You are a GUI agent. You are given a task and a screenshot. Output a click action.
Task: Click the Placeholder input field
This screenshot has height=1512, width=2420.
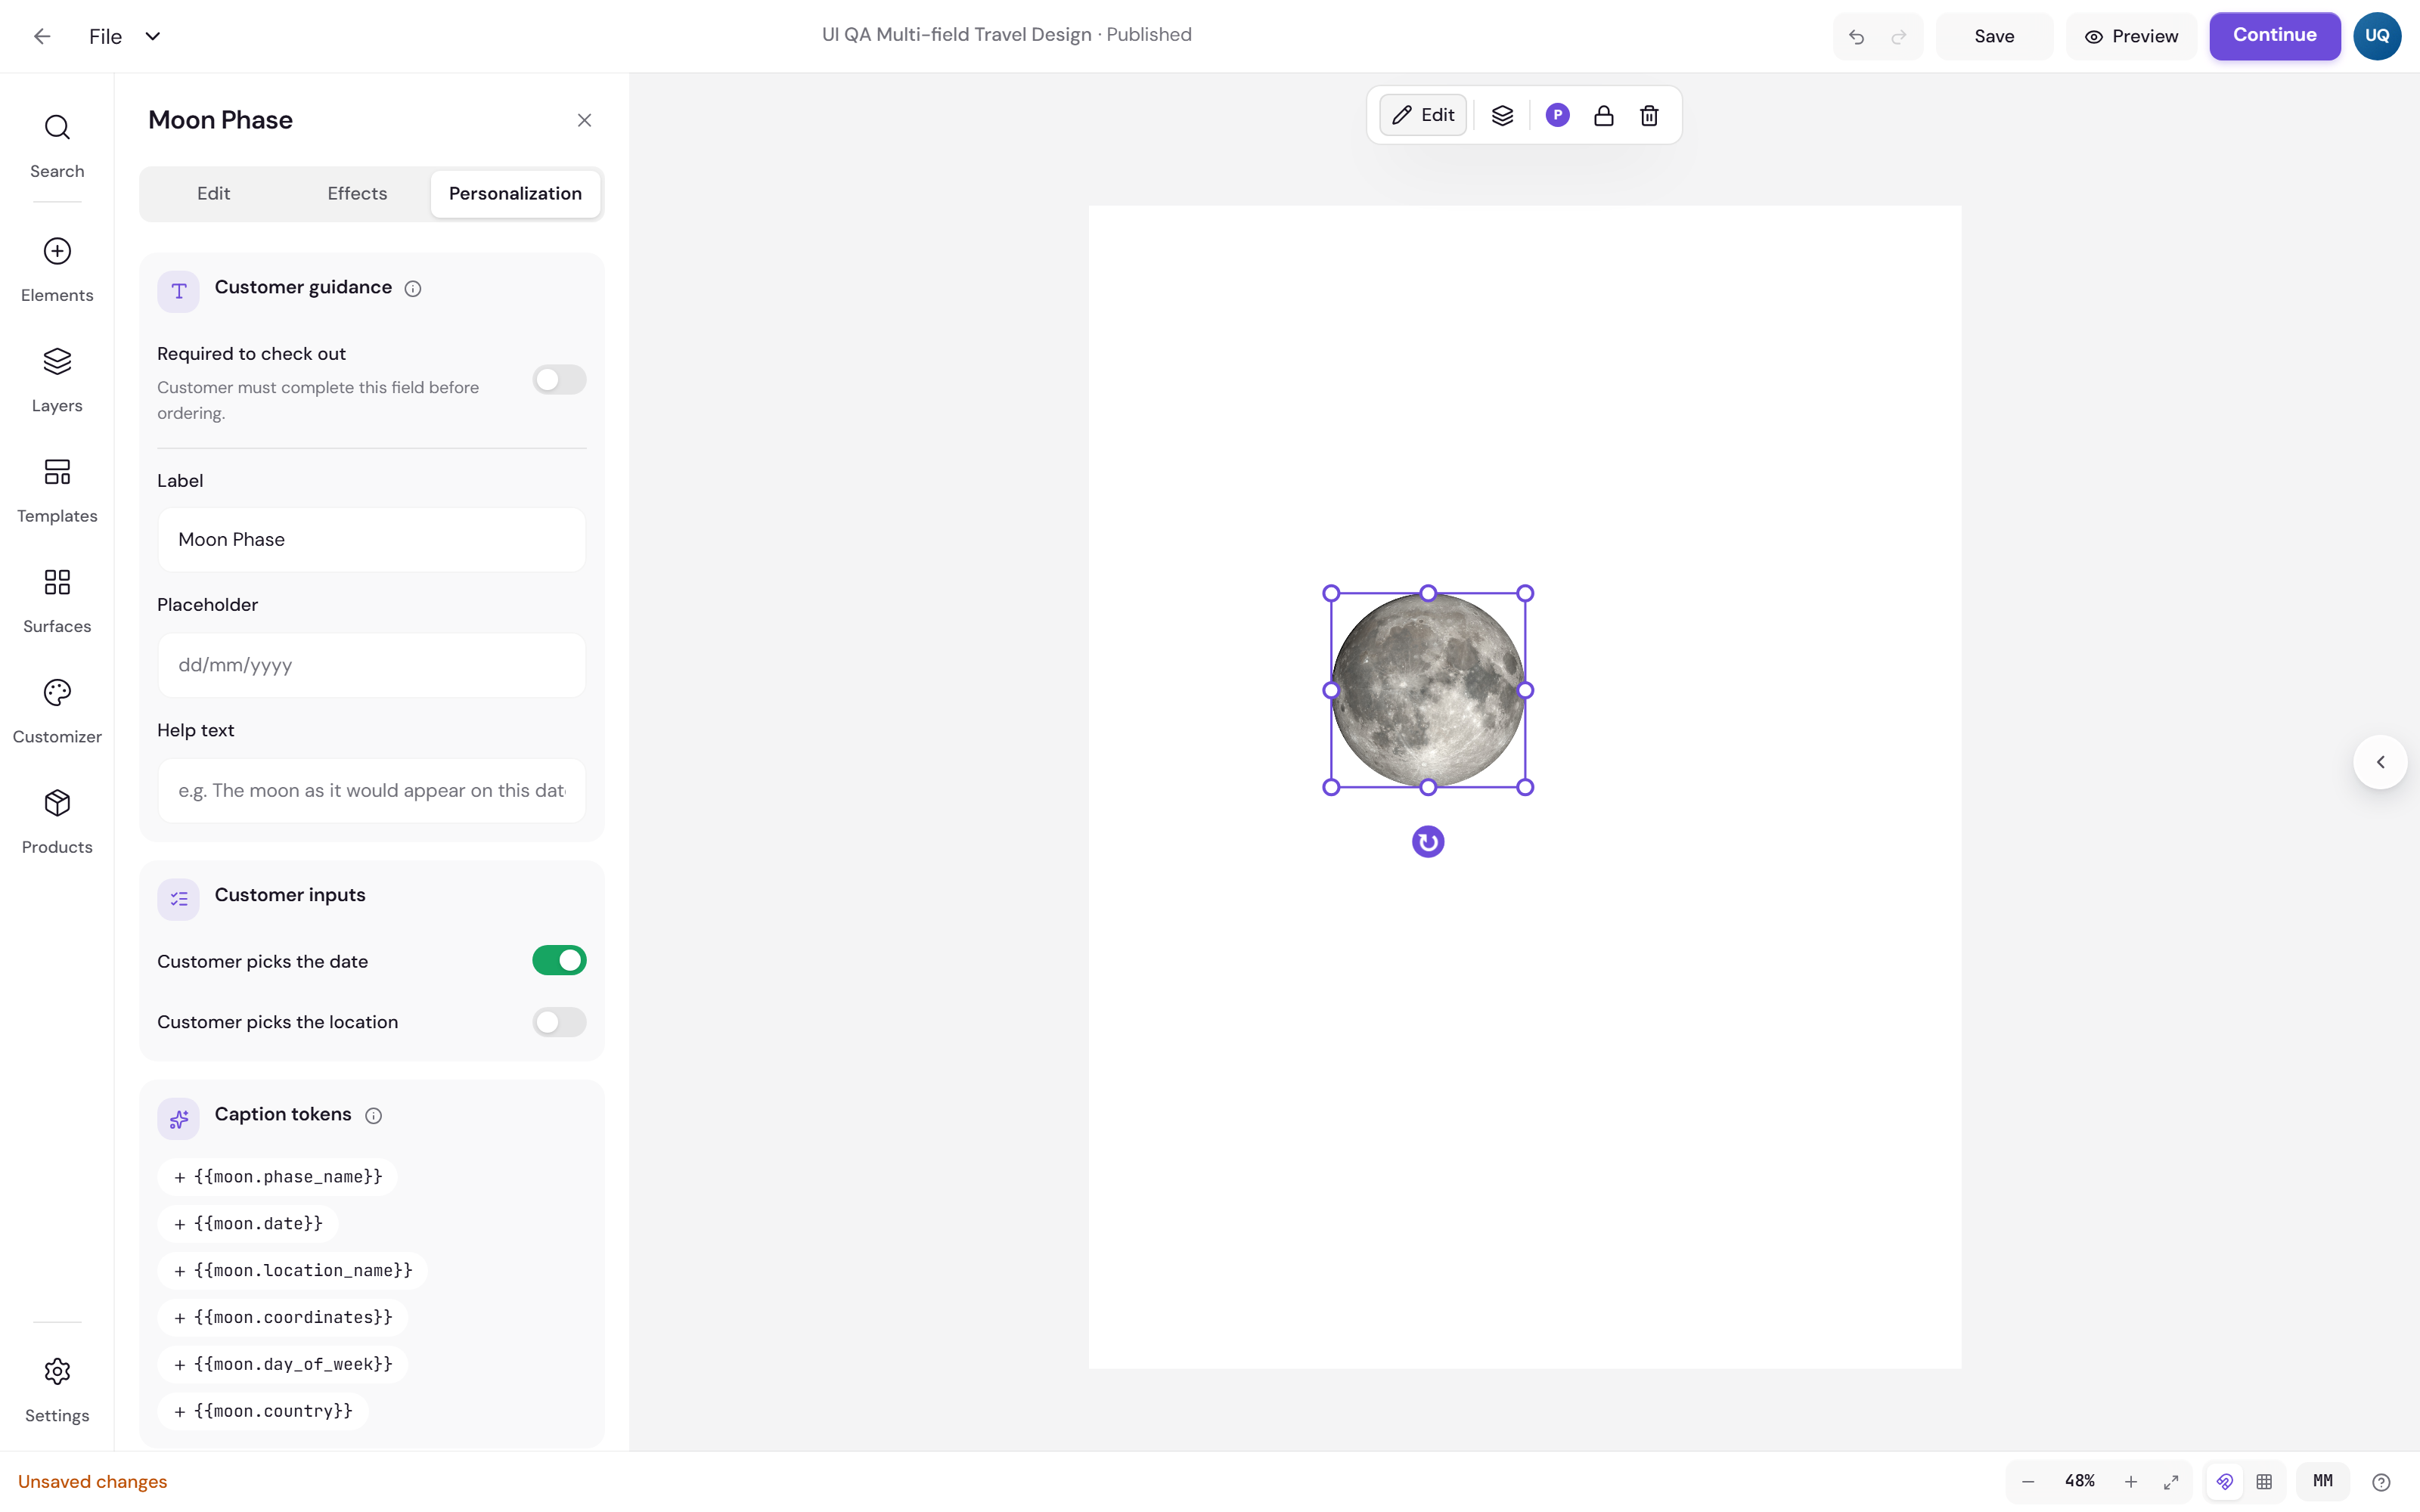[x=372, y=665]
